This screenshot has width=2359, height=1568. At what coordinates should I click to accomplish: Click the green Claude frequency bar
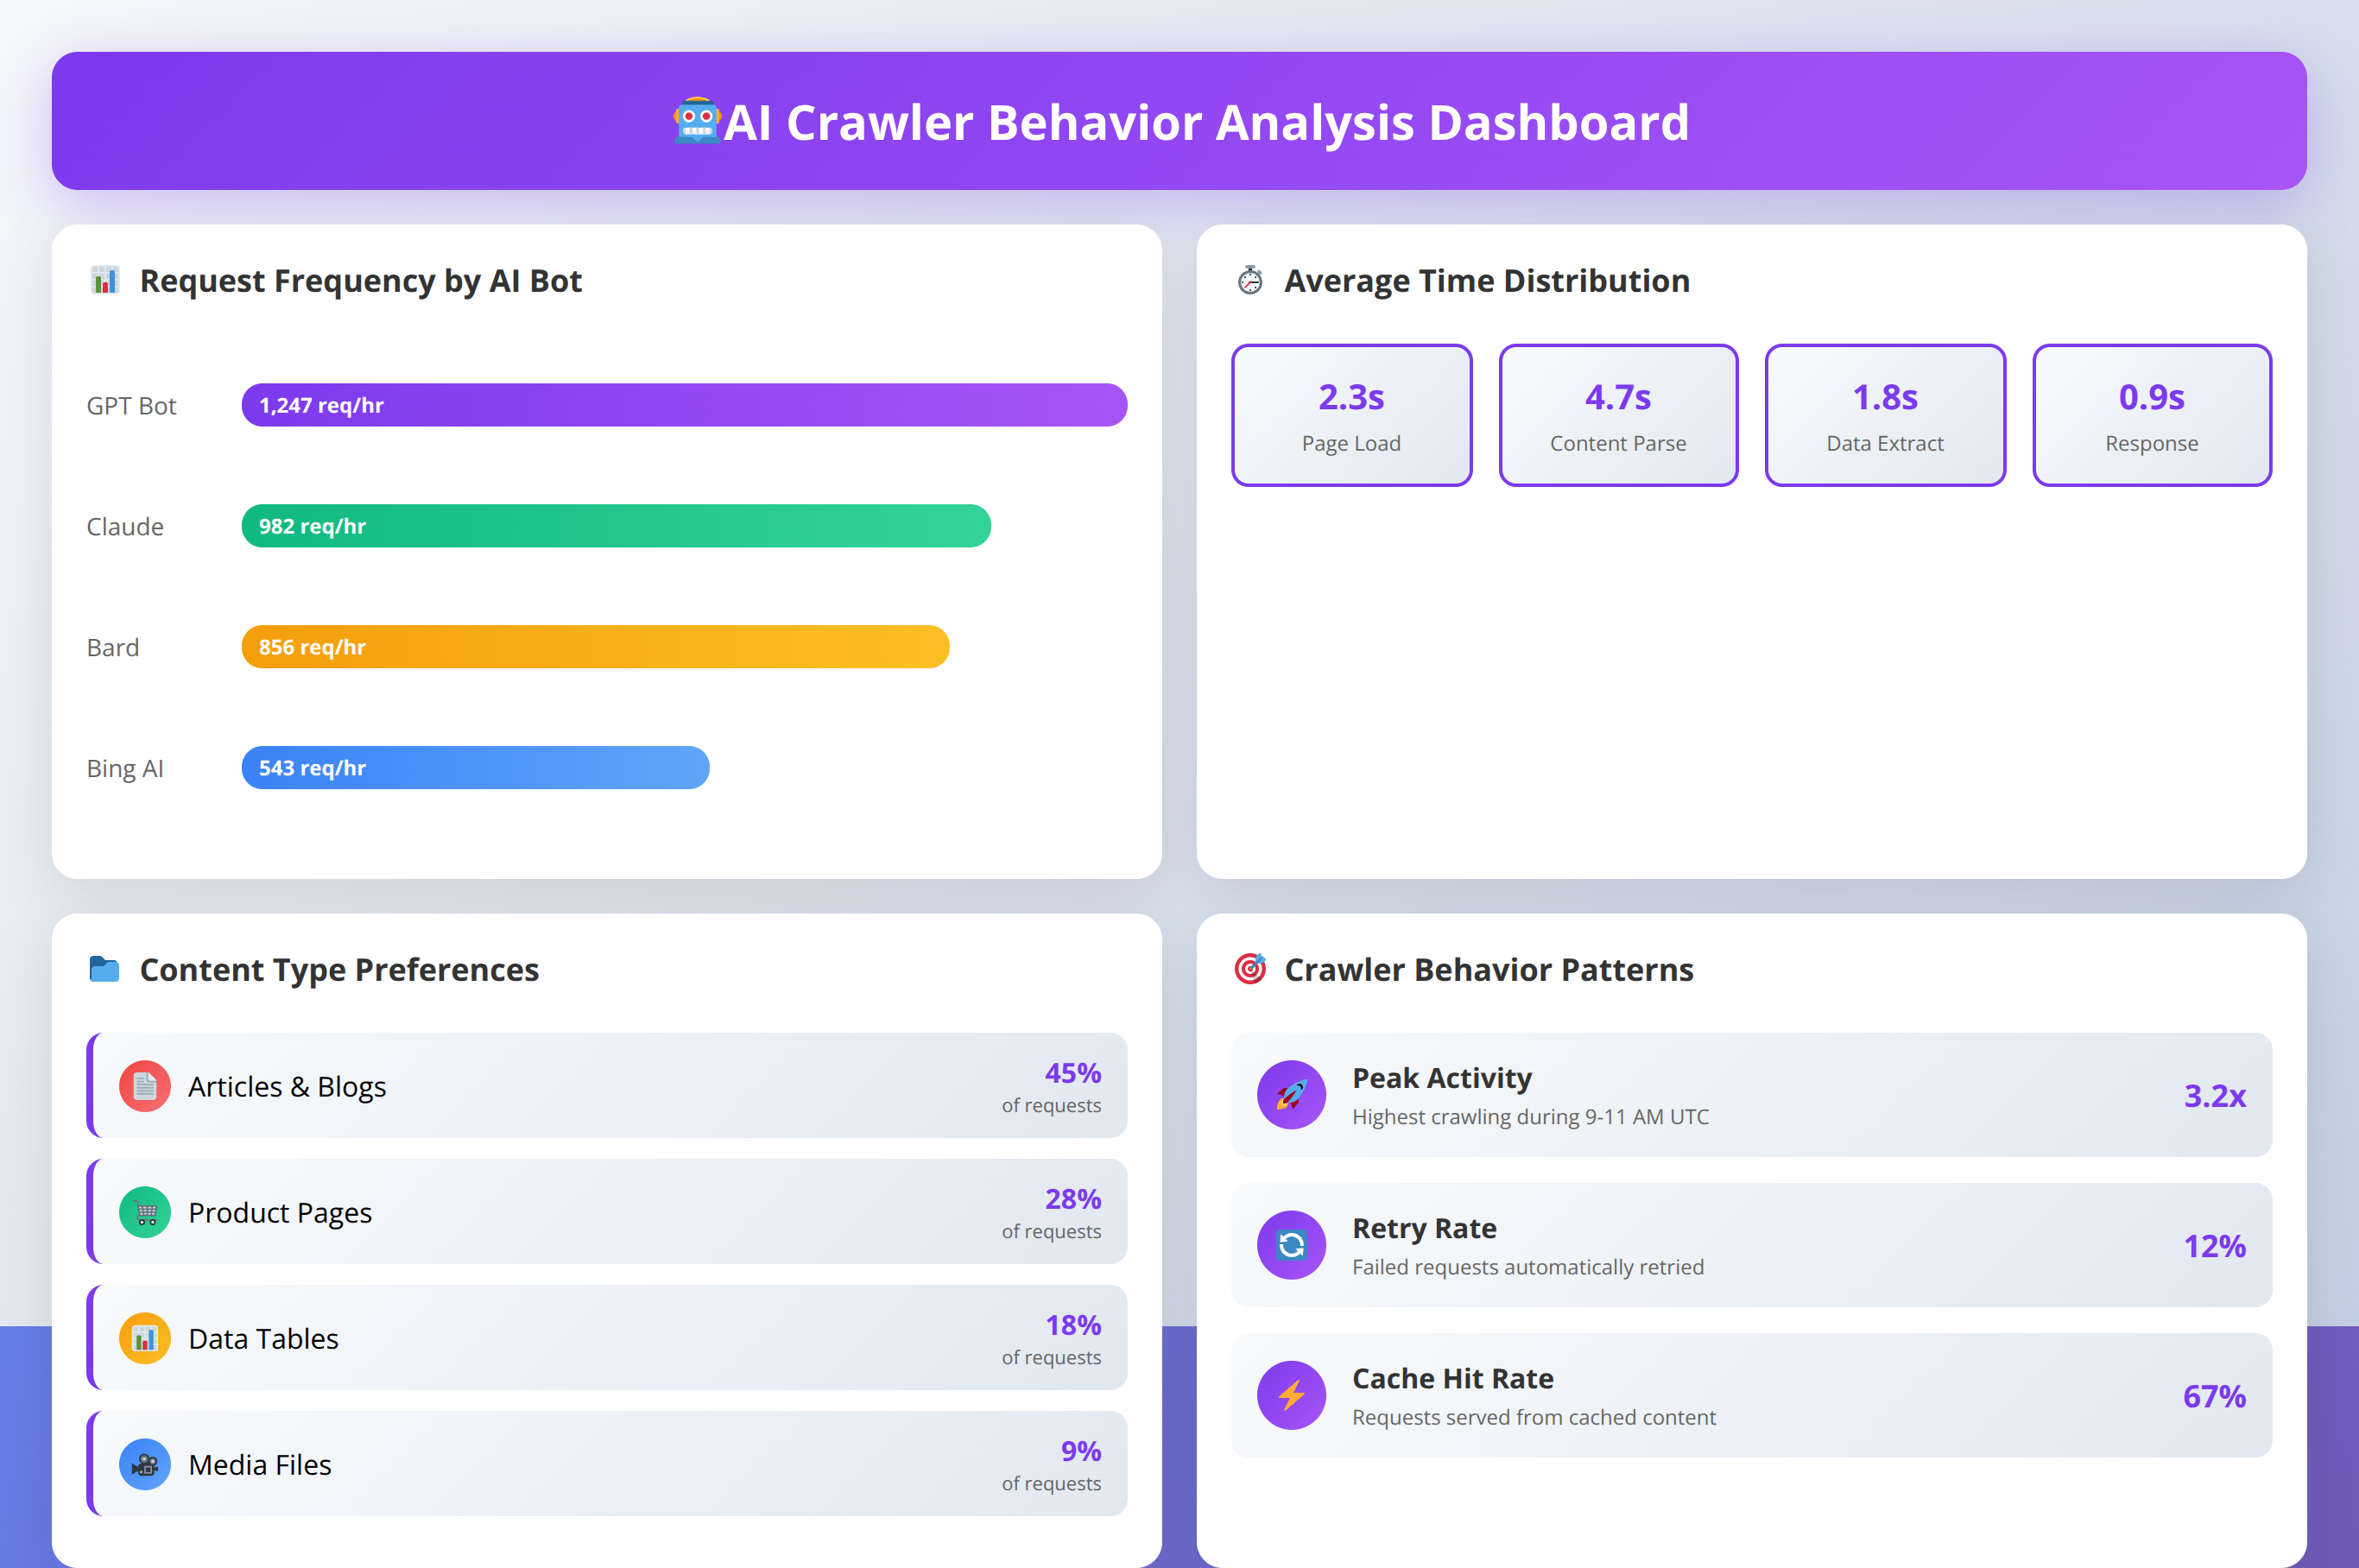(616, 526)
